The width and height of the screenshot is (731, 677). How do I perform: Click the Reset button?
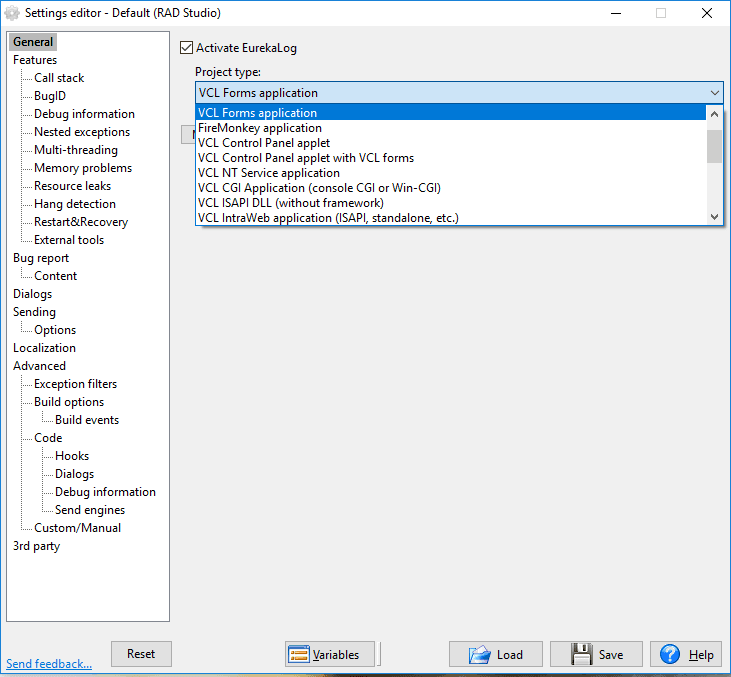[x=141, y=654]
